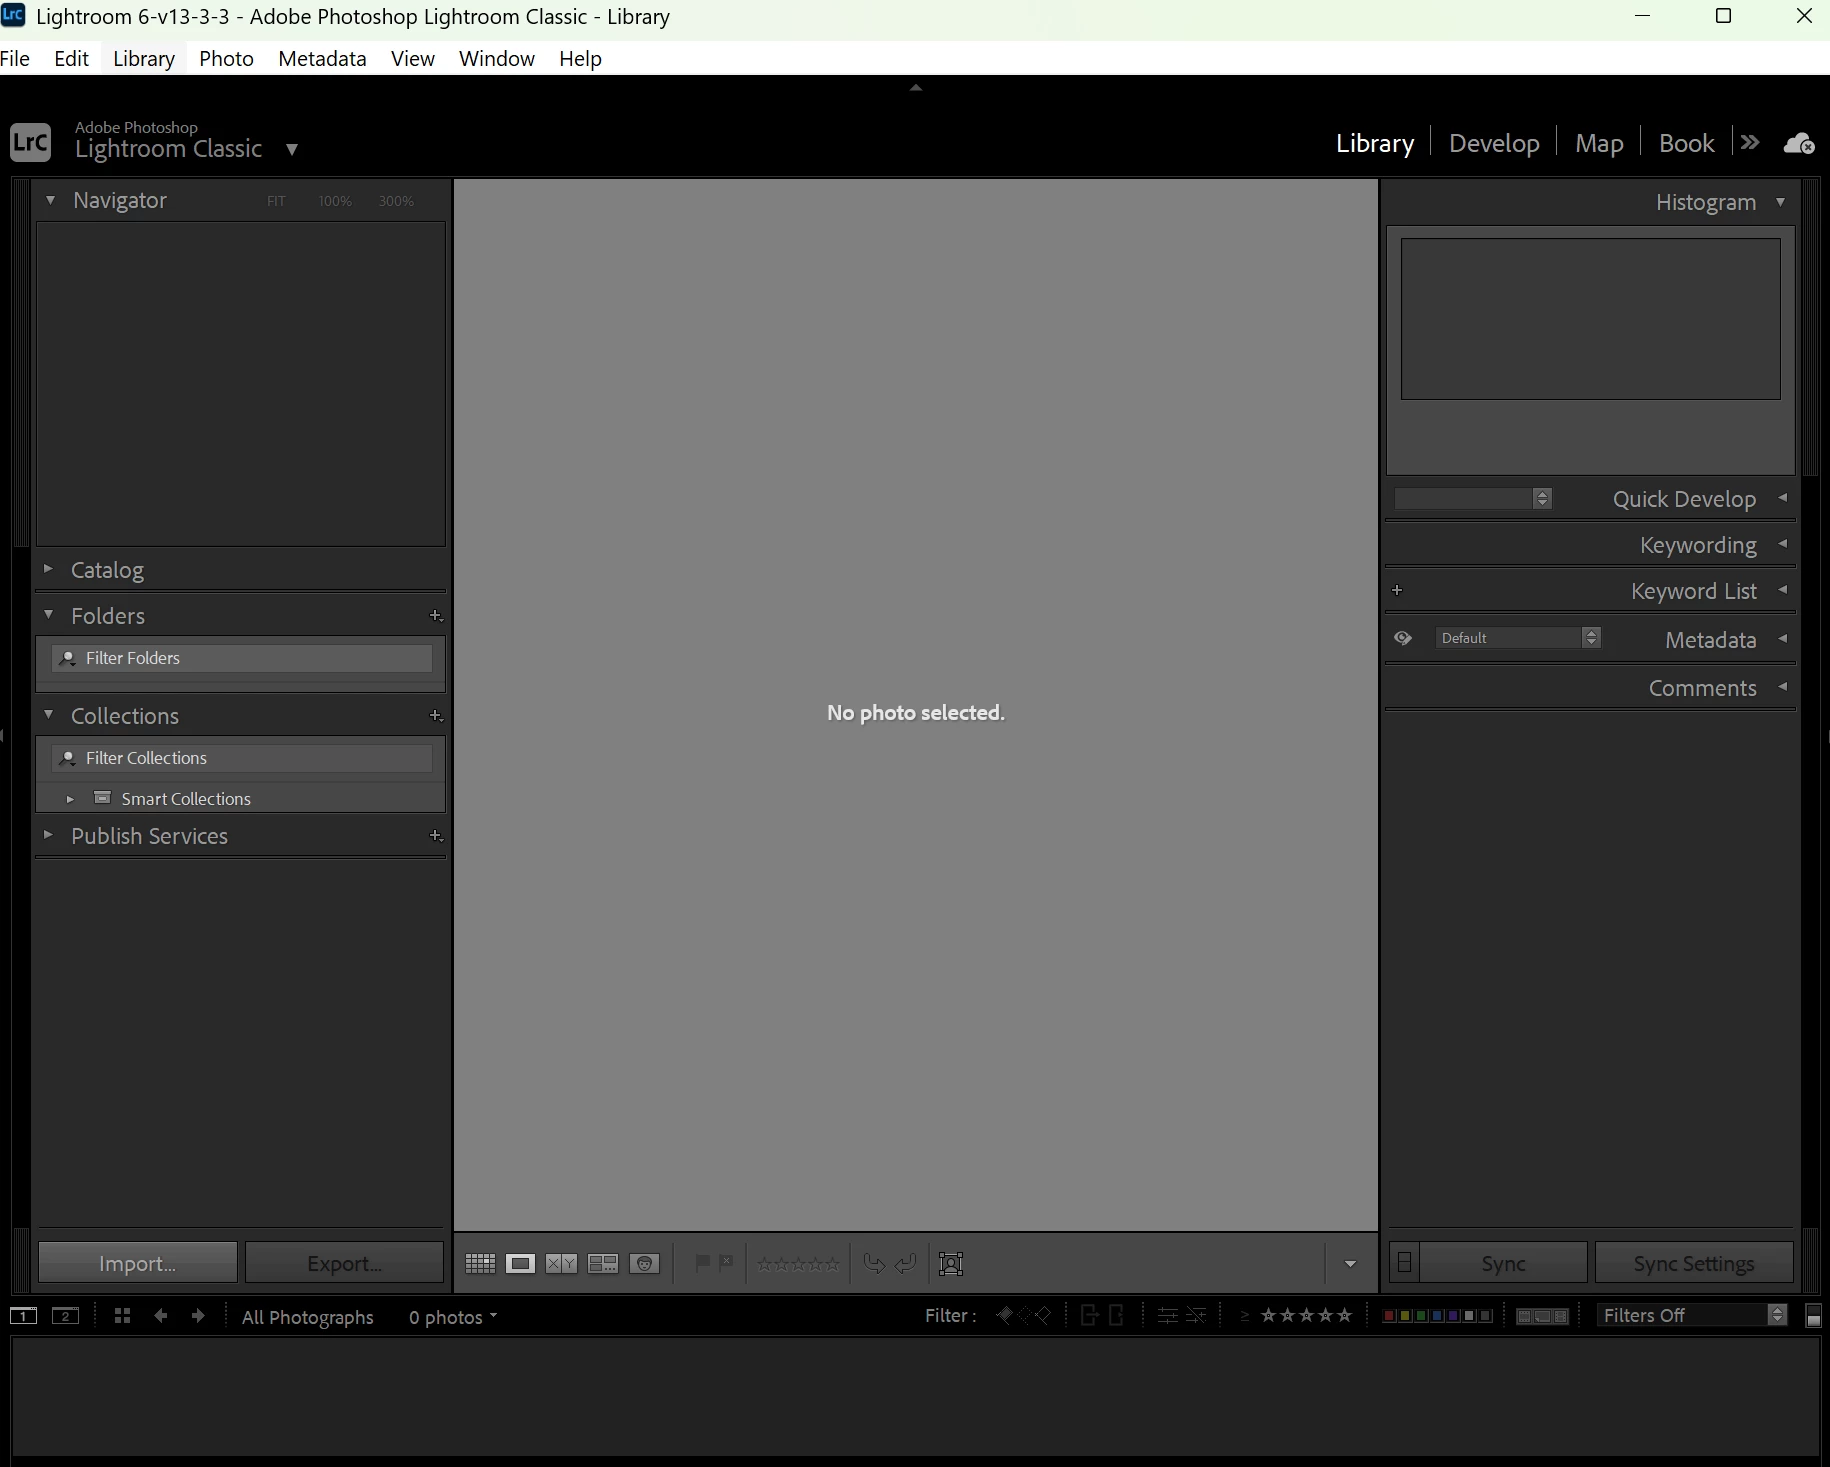Click the Import button

pos(138,1263)
